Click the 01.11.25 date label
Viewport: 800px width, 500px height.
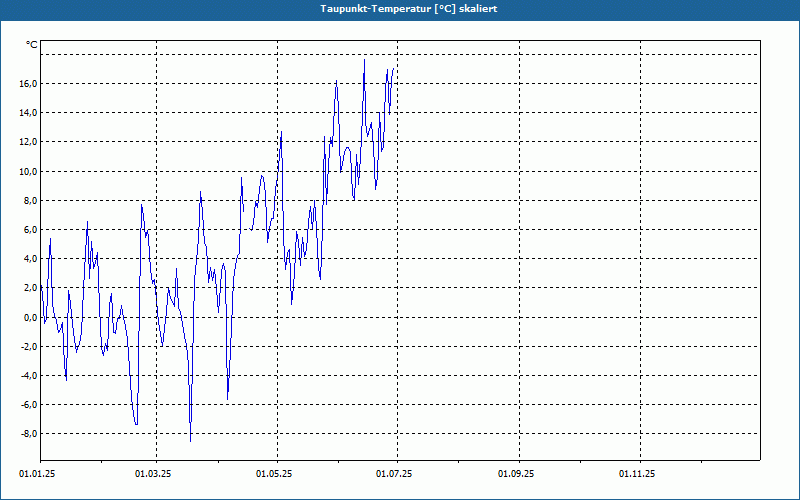click(x=637, y=474)
